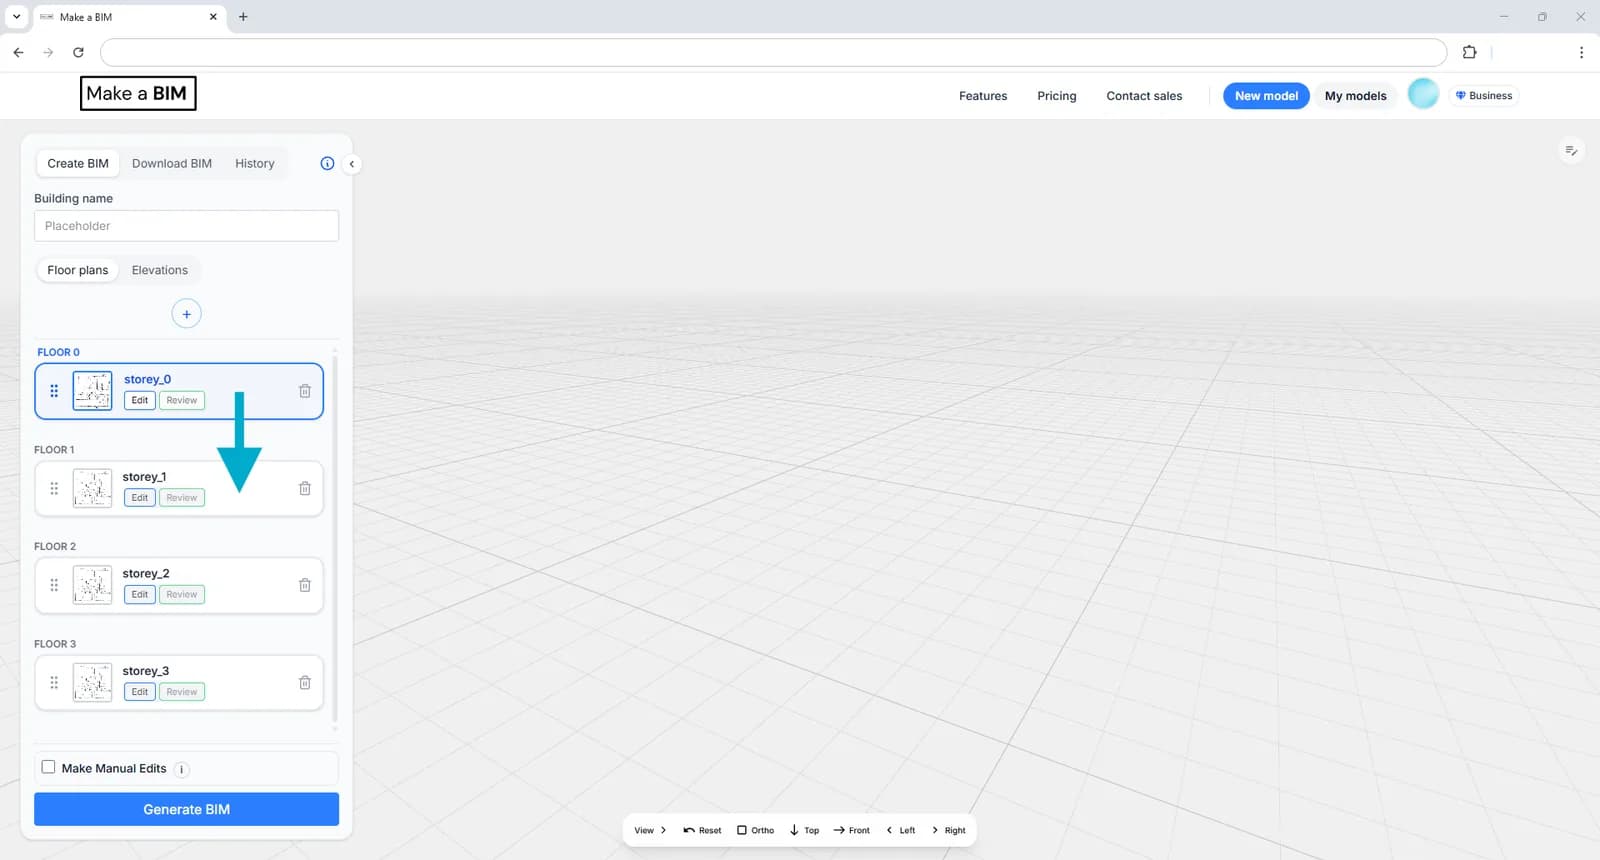Open a new browser tab

coord(243,17)
